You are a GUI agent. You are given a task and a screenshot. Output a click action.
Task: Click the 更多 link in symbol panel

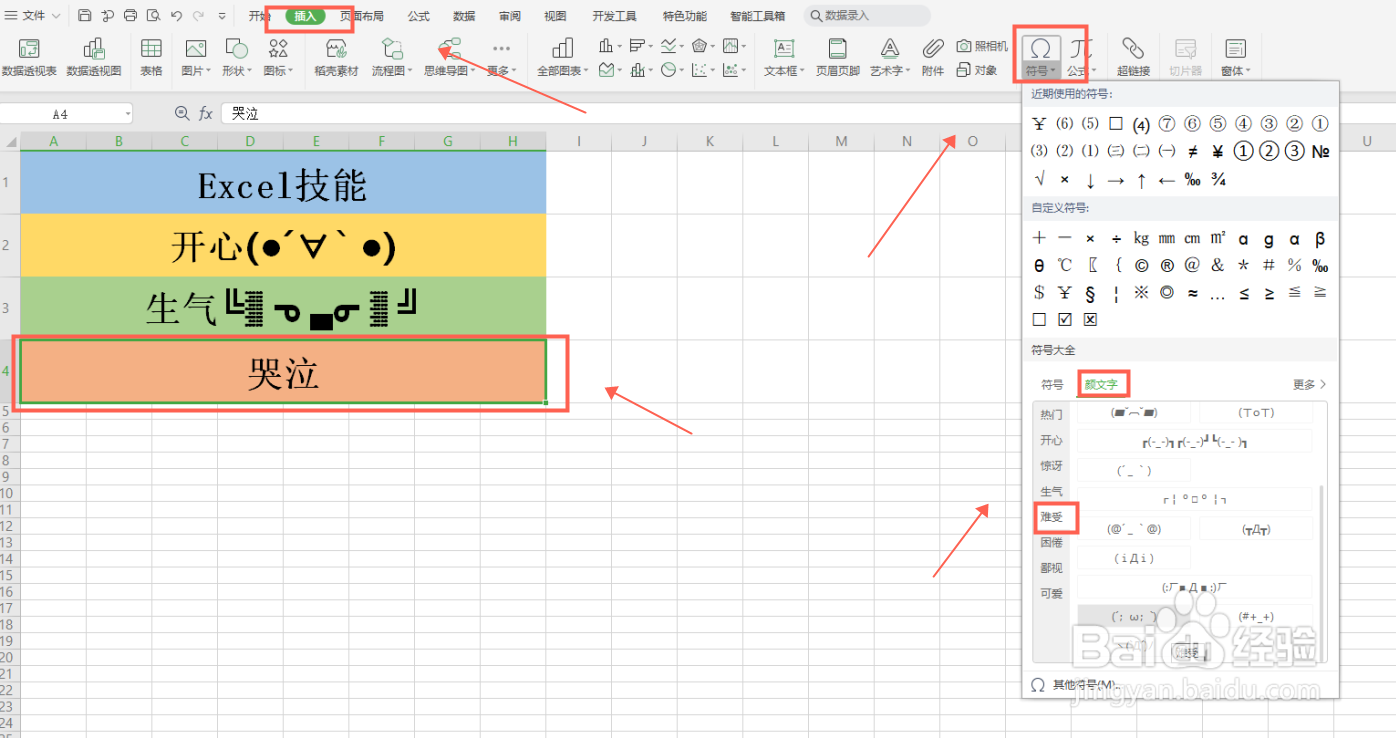click(1305, 383)
